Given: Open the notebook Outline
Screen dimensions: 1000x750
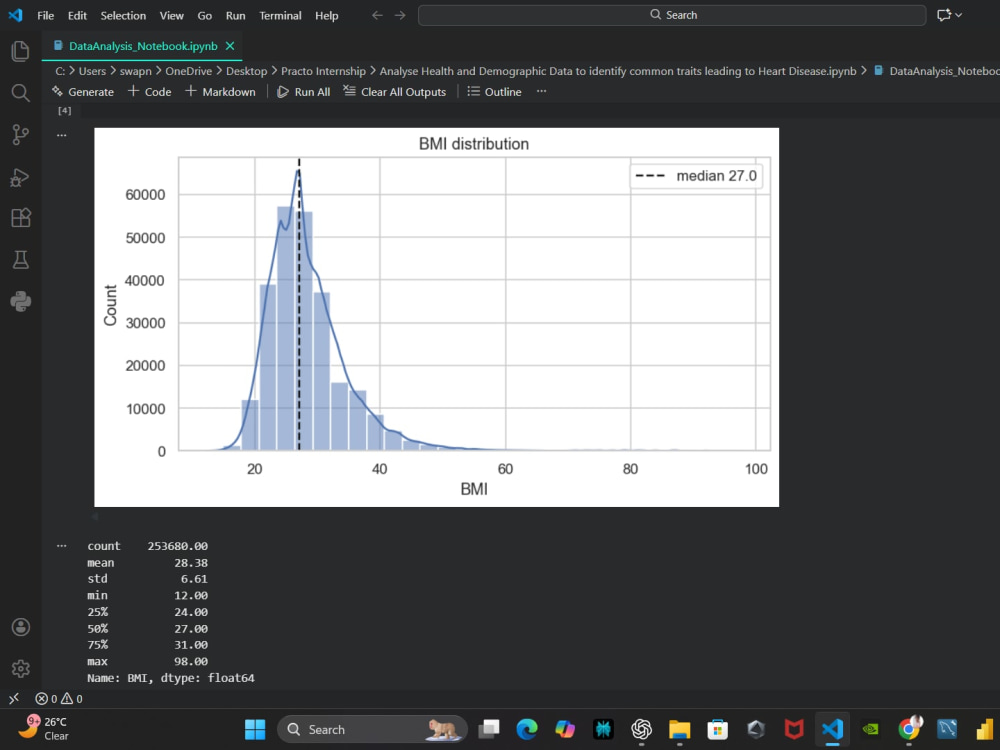Looking at the screenshot, I should 494,92.
